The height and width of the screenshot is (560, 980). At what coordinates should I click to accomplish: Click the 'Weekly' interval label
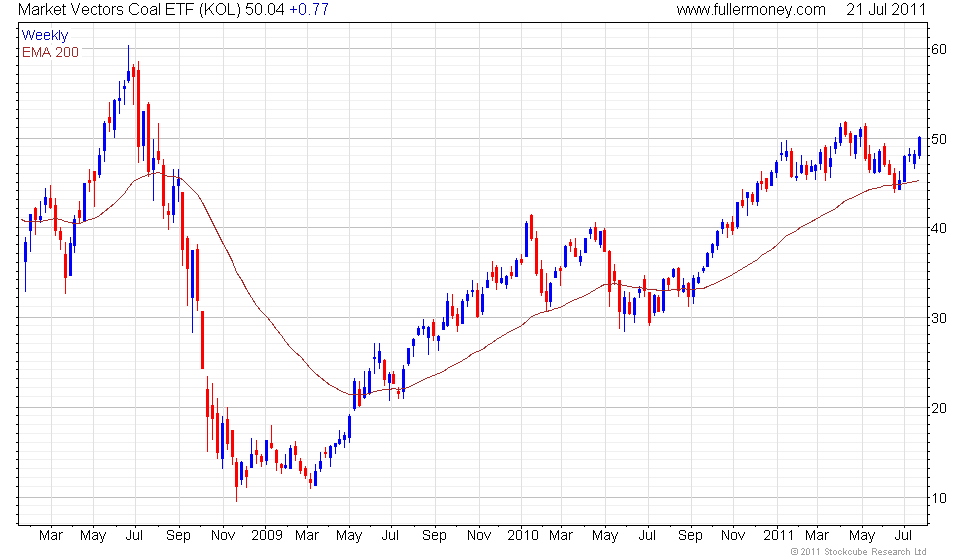tap(45, 36)
